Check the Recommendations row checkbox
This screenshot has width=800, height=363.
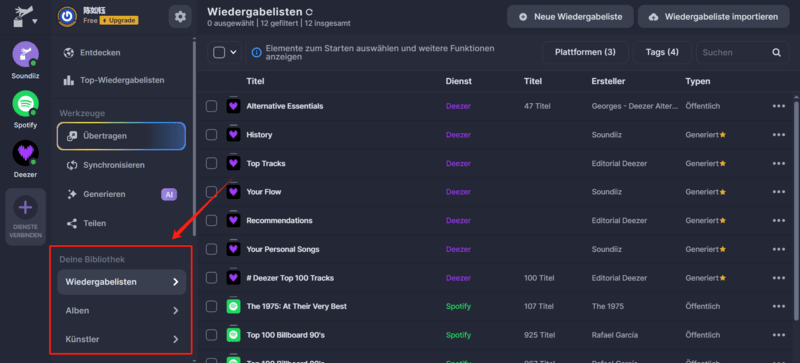[x=211, y=221]
